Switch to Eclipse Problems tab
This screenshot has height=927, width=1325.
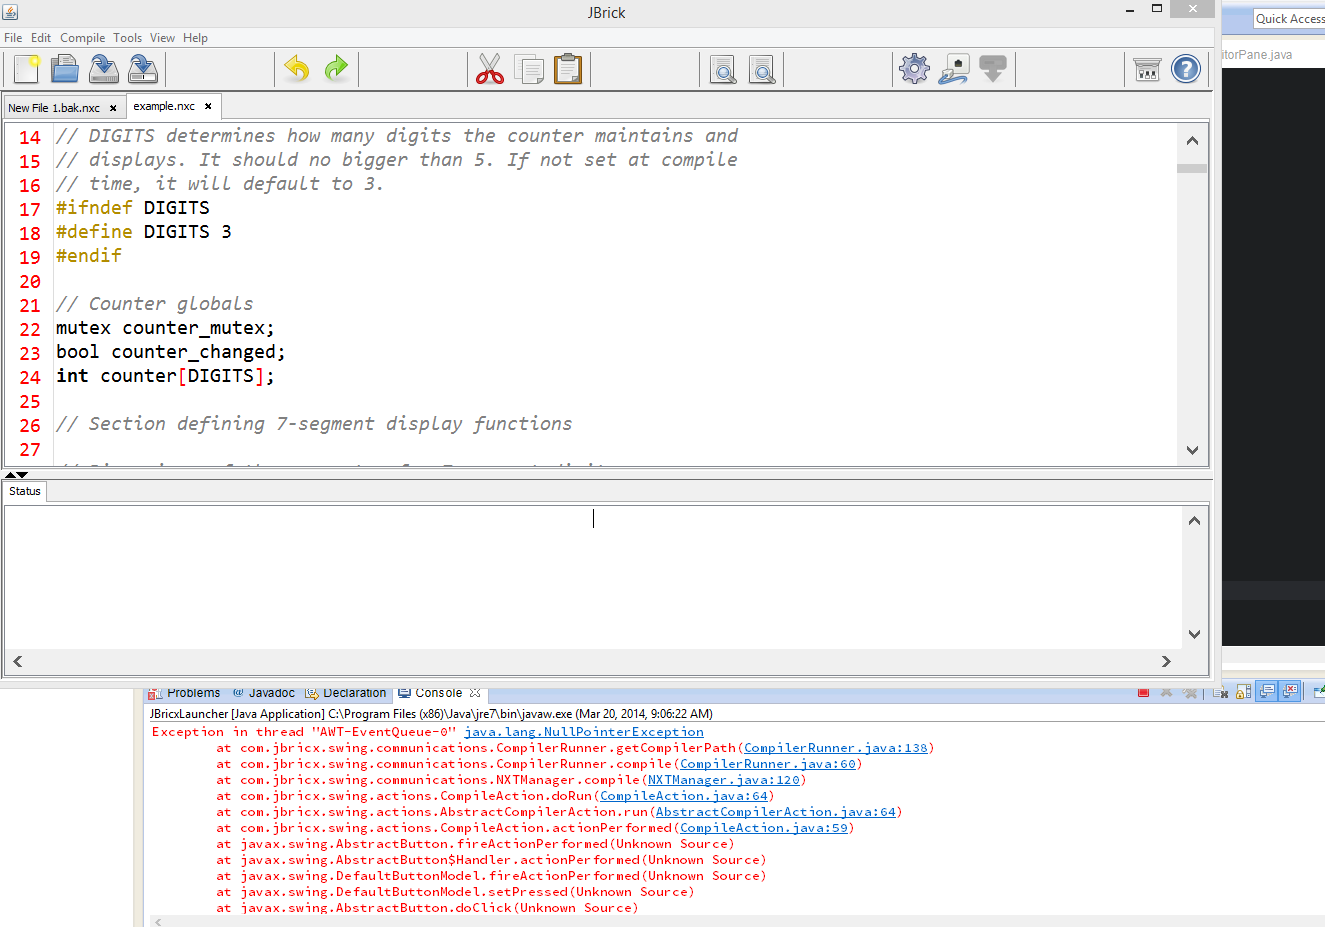[x=185, y=693]
